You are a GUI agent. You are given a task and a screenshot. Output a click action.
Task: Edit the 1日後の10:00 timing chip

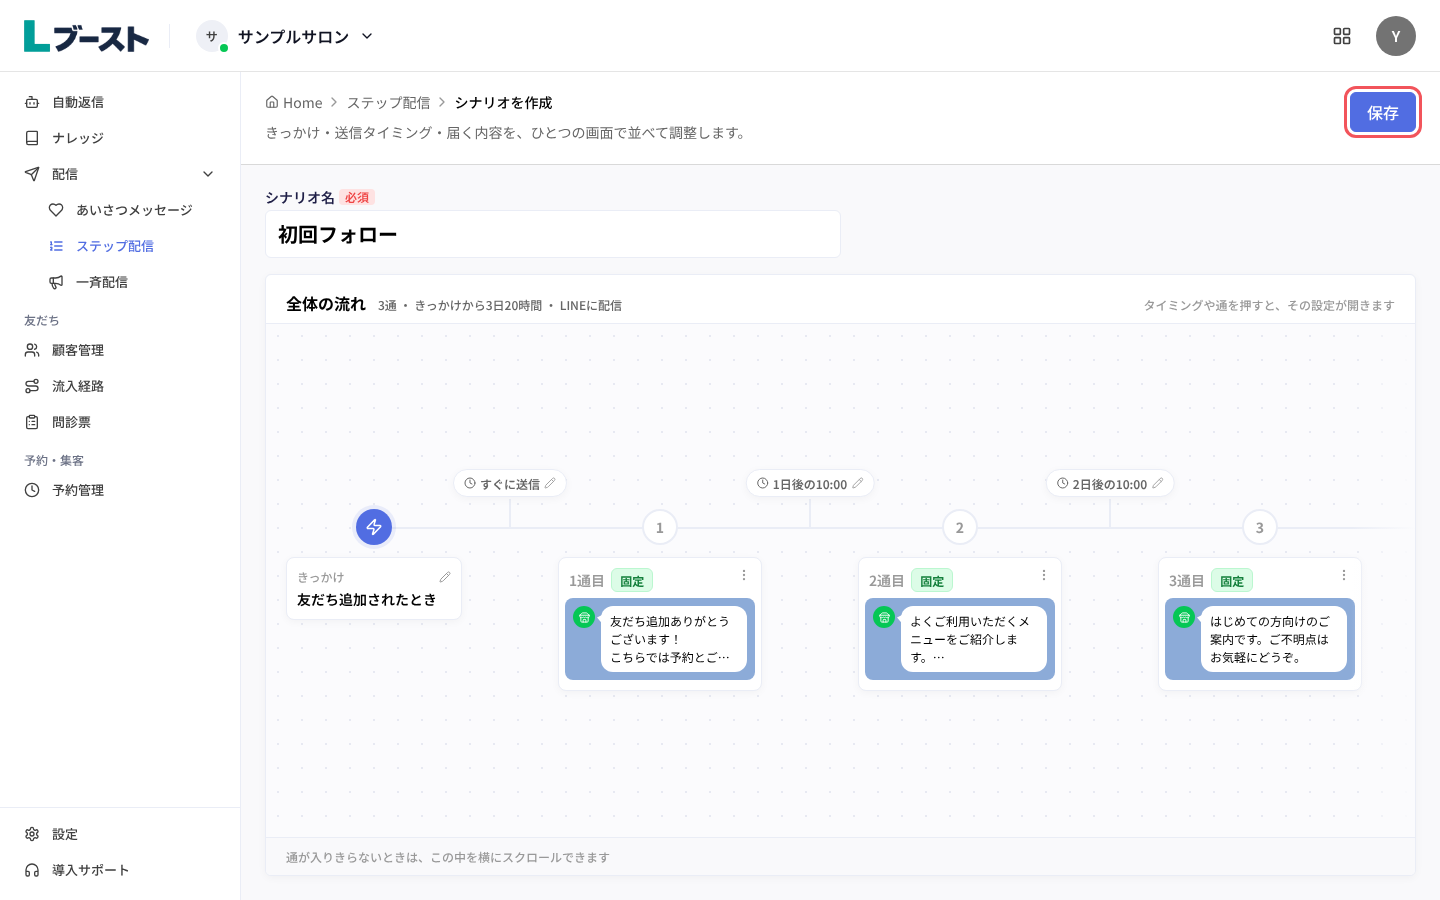click(x=810, y=484)
